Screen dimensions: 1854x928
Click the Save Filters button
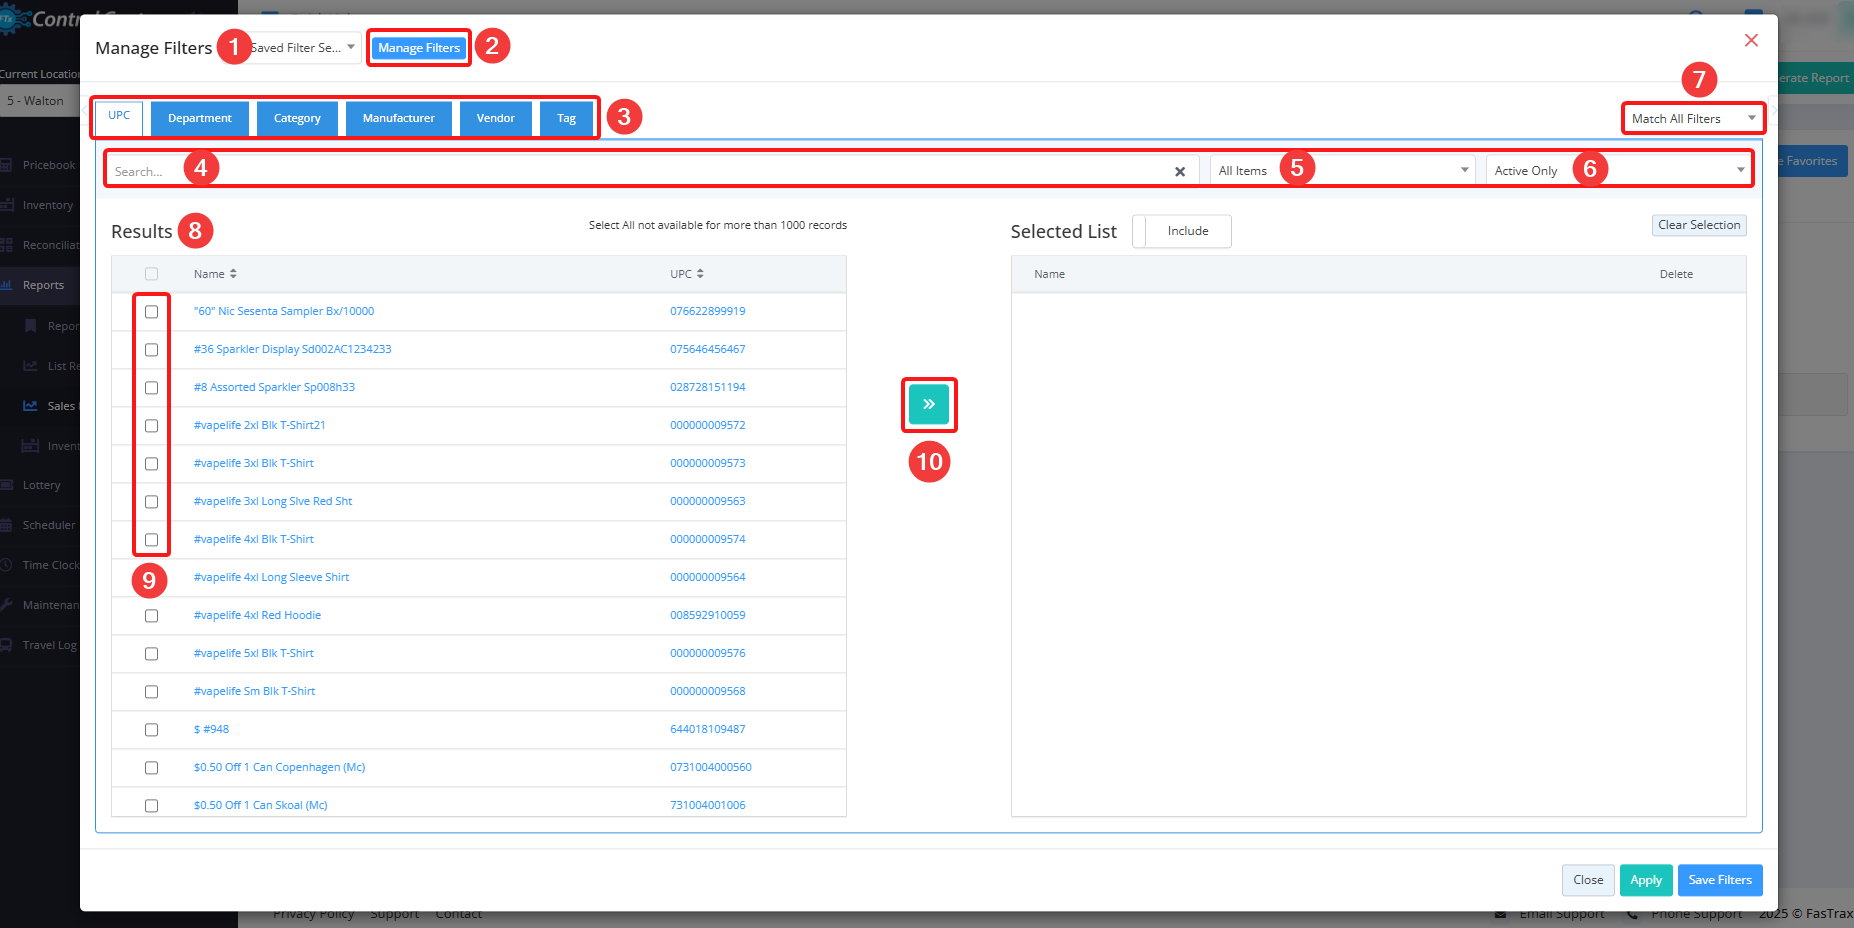pyautogui.click(x=1719, y=880)
